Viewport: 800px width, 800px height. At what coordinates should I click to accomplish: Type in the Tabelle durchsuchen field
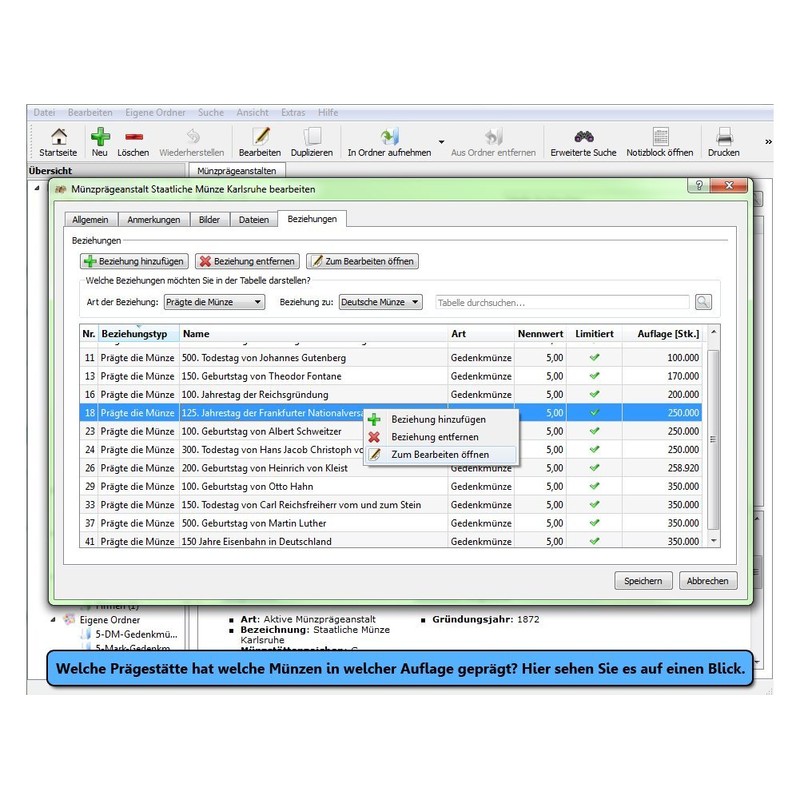561,302
